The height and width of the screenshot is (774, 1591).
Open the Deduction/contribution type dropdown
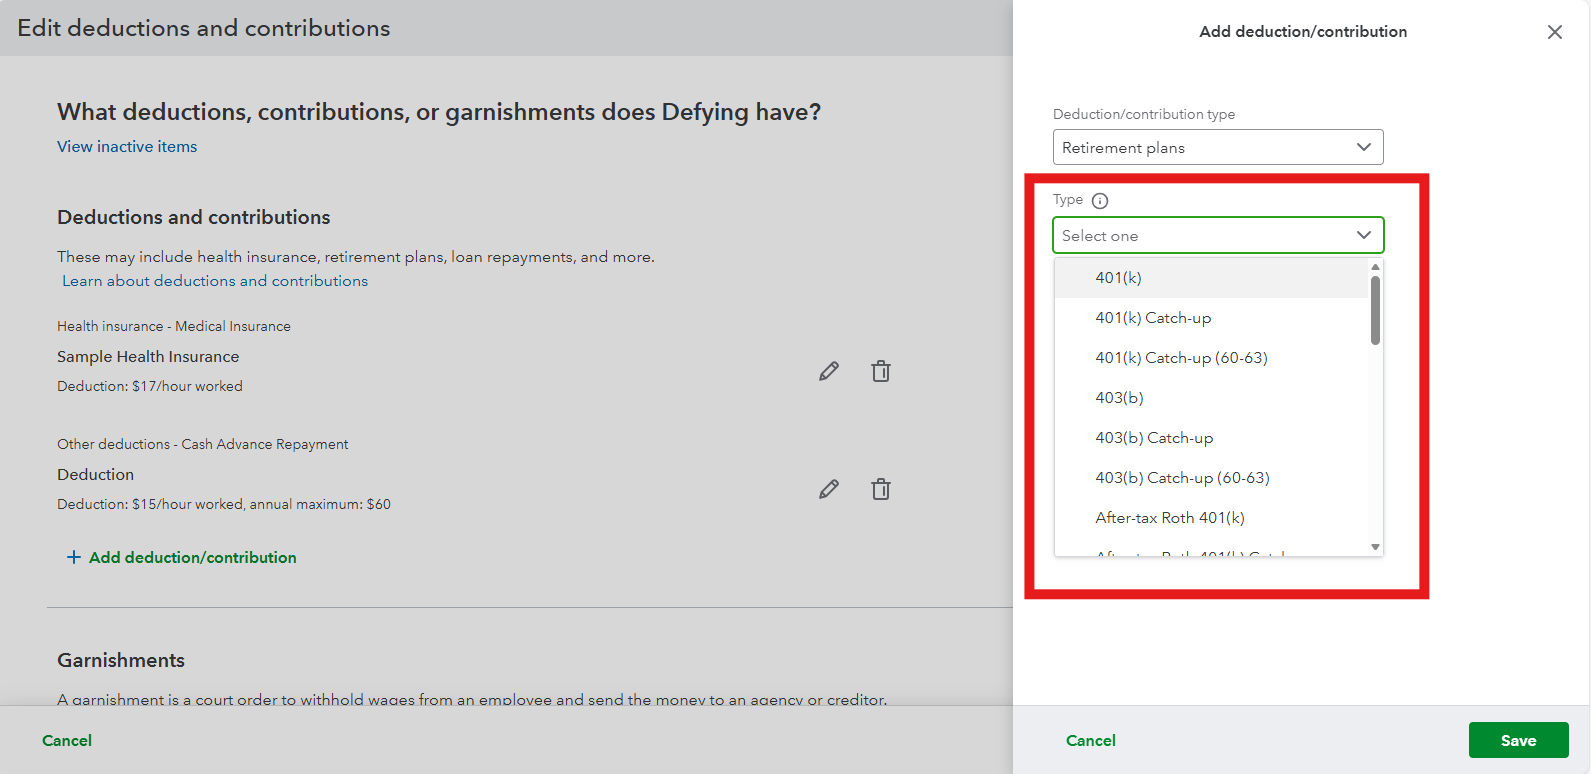(x=1217, y=147)
